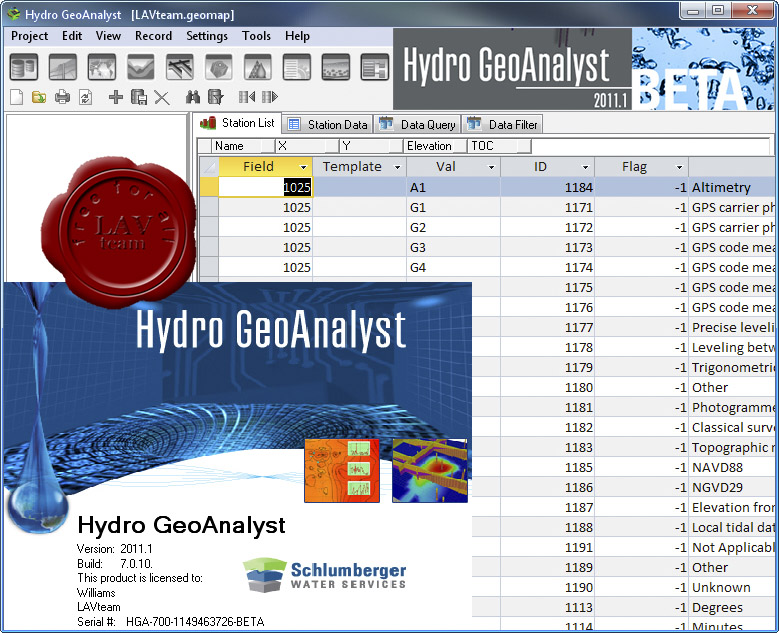Click the 3D heat model thumbnail
The image size is (779, 633).
pos(430,470)
